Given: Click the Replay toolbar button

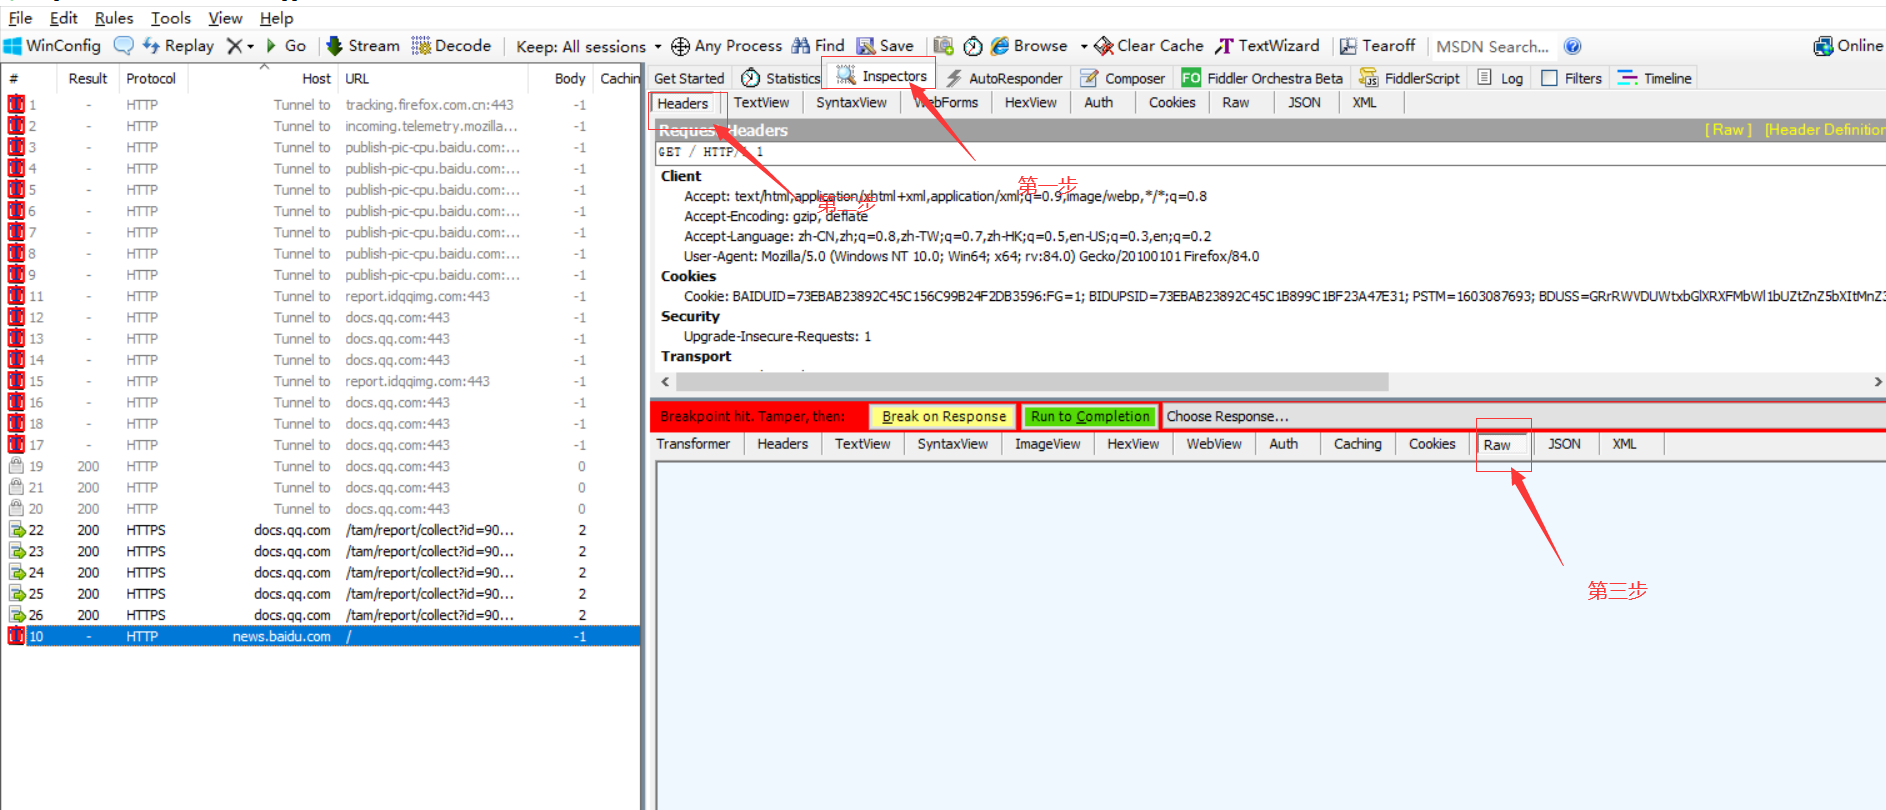Looking at the screenshot, I should click(179, 46).
